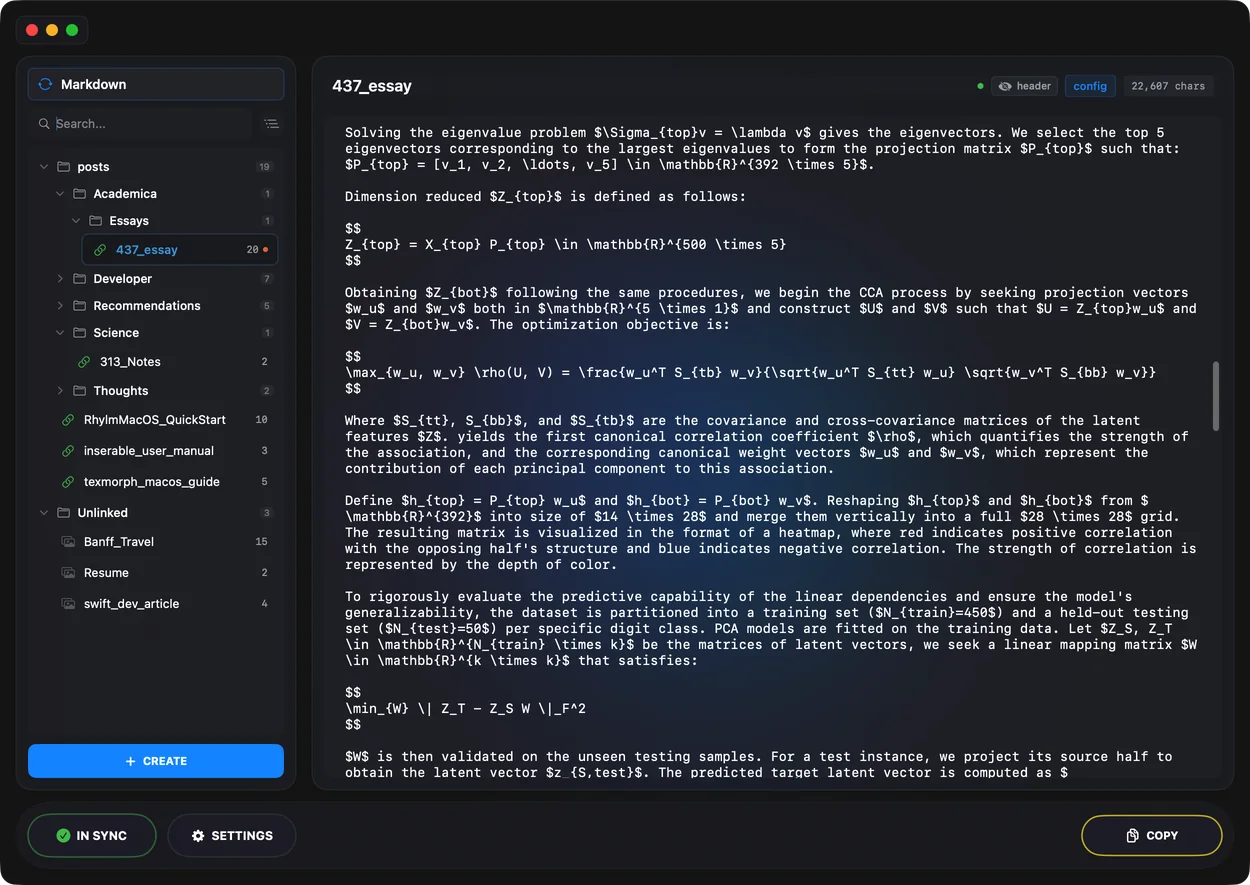This screenshot has width=1250, height=885.
Task: Click the Science folder icon
Action: [x=79, y=333]
